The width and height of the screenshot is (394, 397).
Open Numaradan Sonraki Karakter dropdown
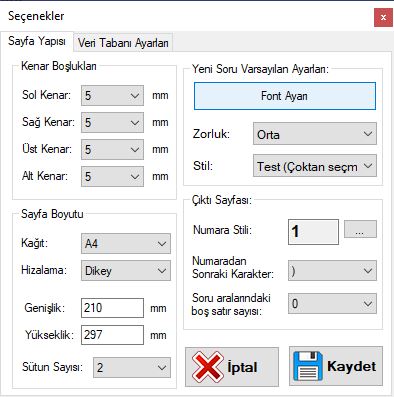click(x=332, y=270)
